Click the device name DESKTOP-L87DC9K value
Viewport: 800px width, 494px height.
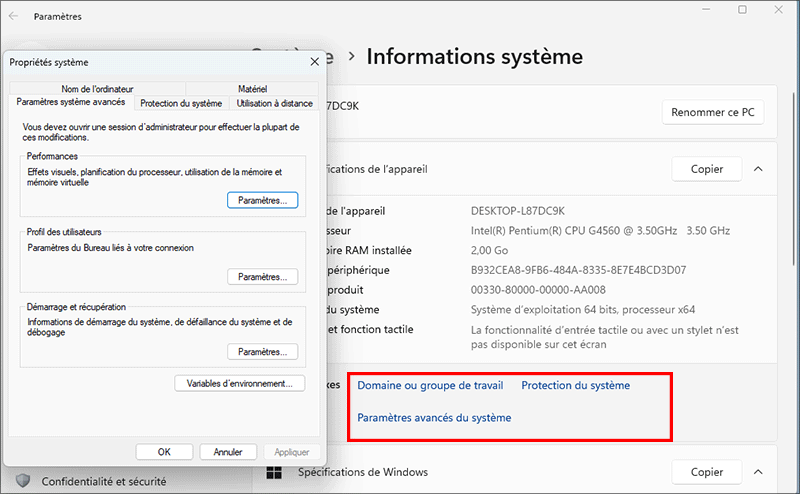tap(518, 211)
